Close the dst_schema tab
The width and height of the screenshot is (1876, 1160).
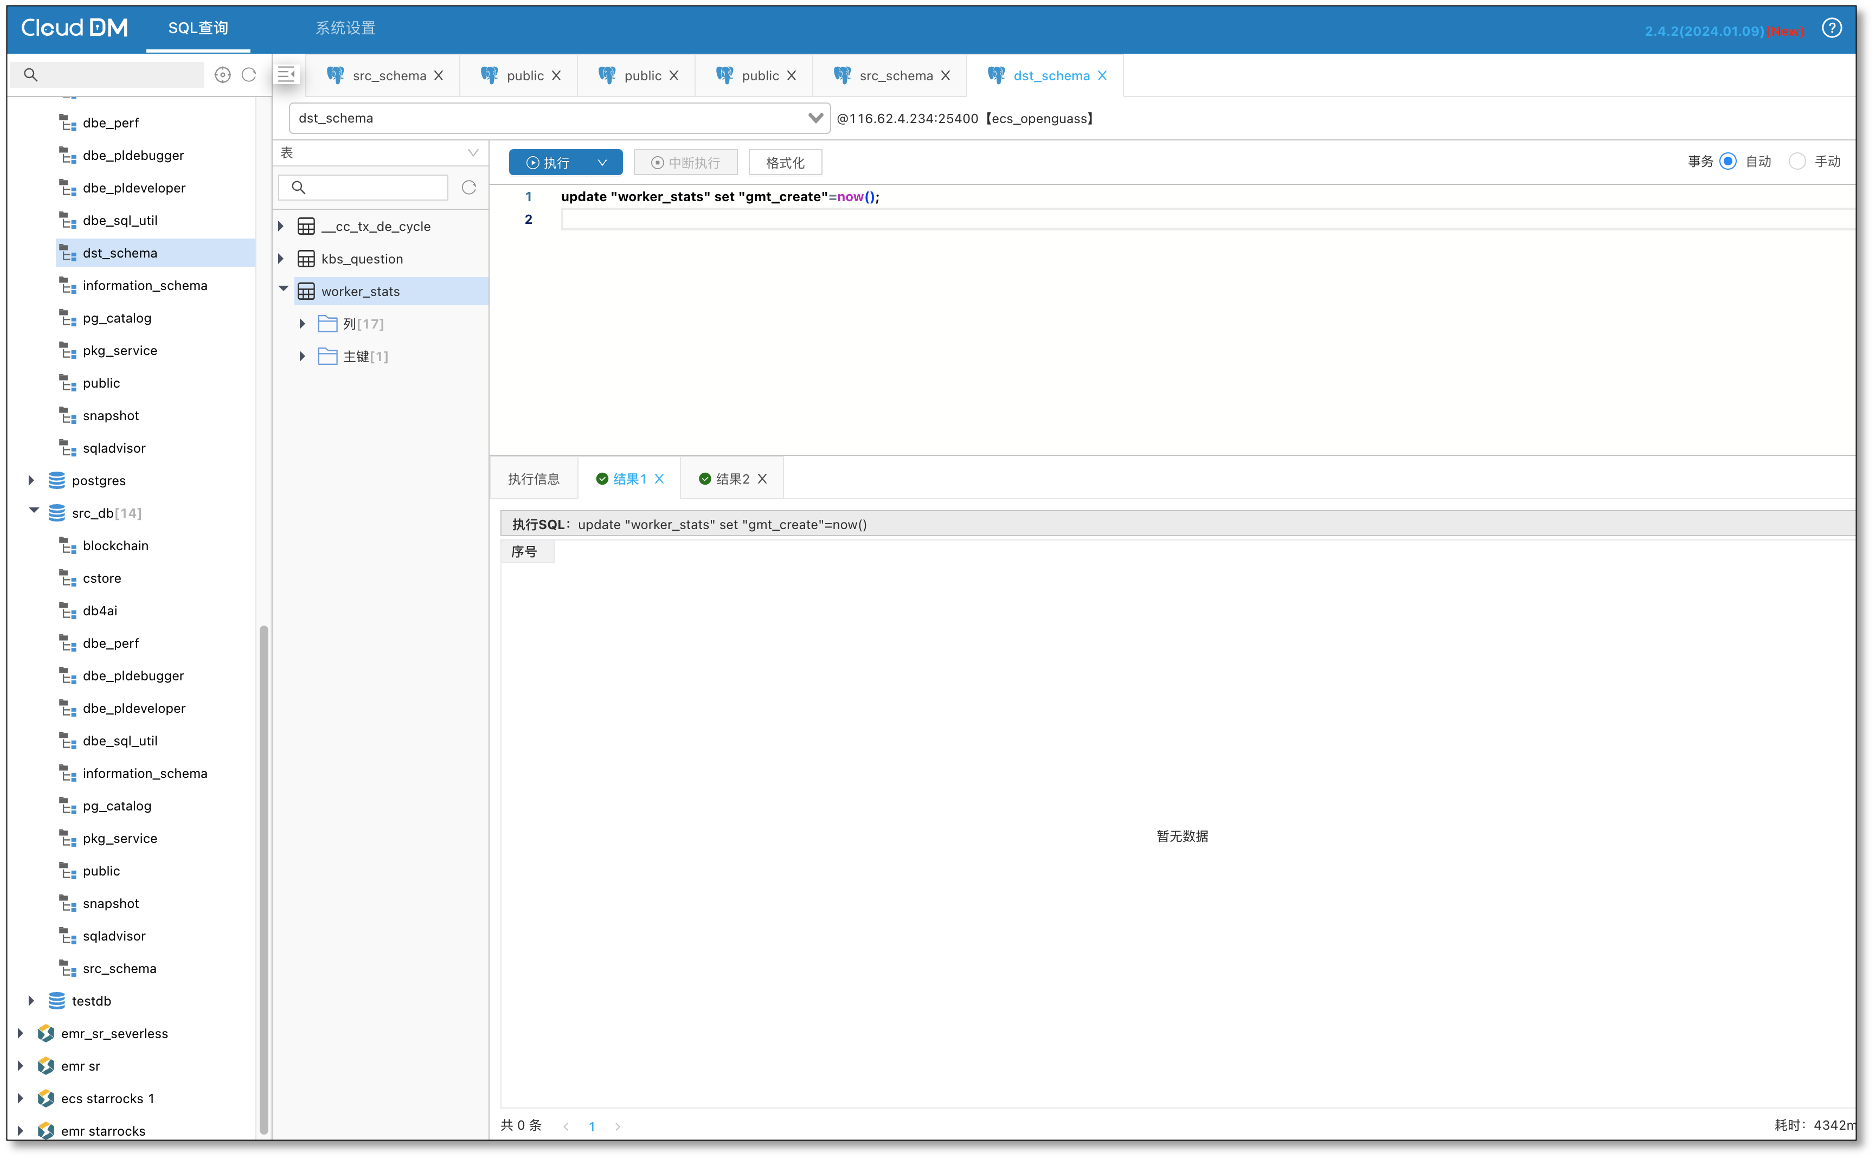point(1102,76)
